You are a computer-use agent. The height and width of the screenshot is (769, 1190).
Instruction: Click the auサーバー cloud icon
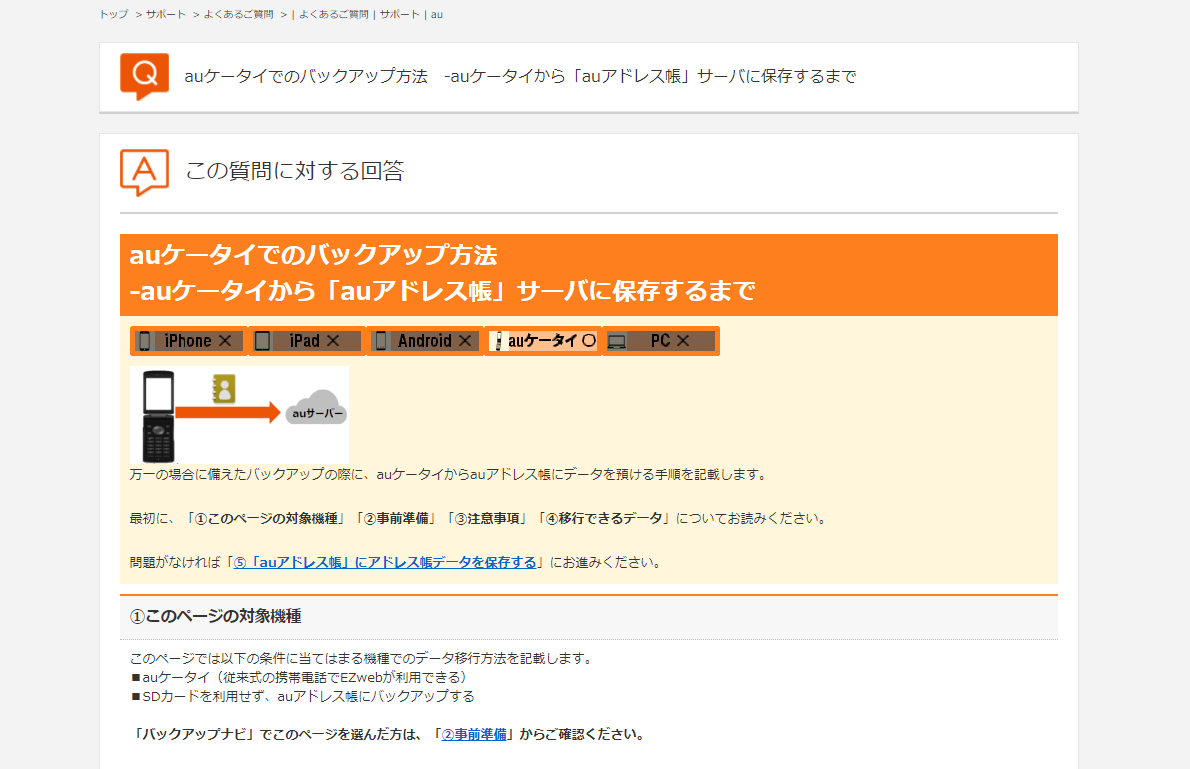(316, 408)
